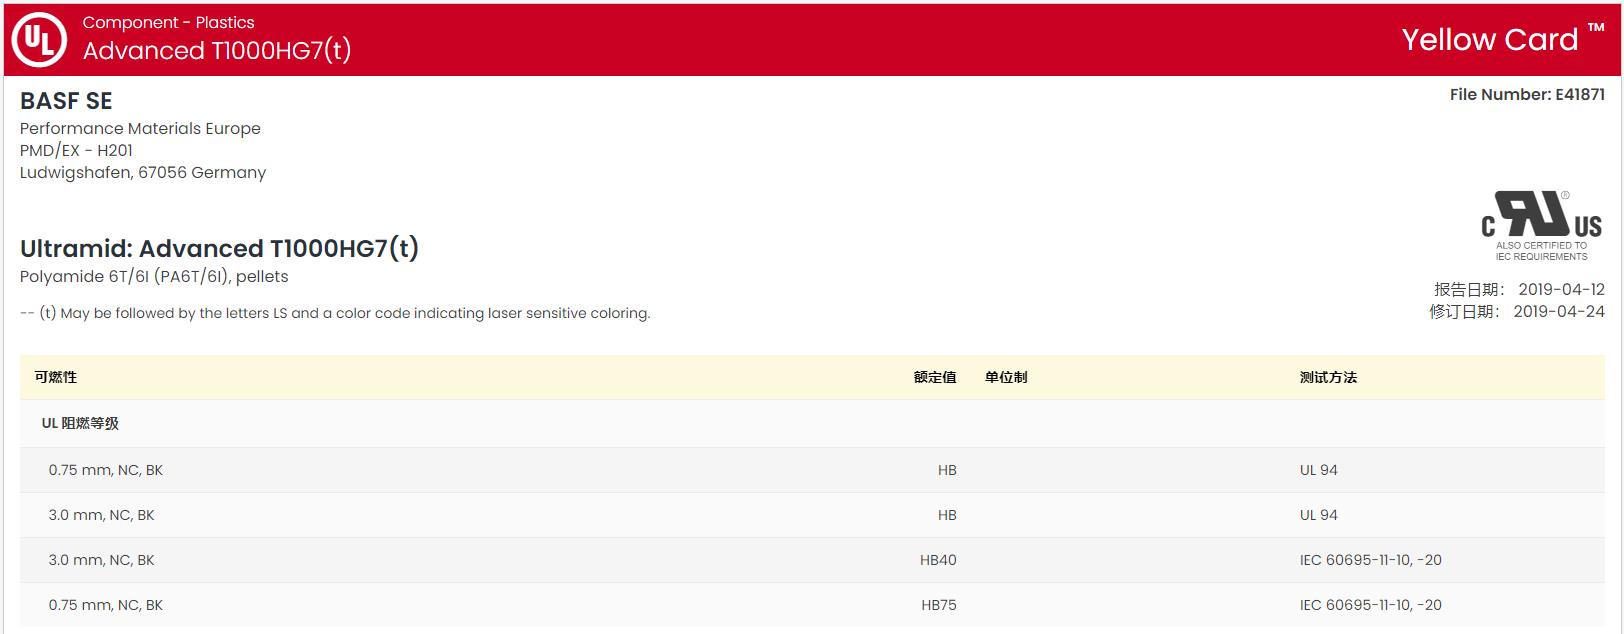Select the 'HB40' rating value
Screen dimensions: 1624x634
[938, 560]
